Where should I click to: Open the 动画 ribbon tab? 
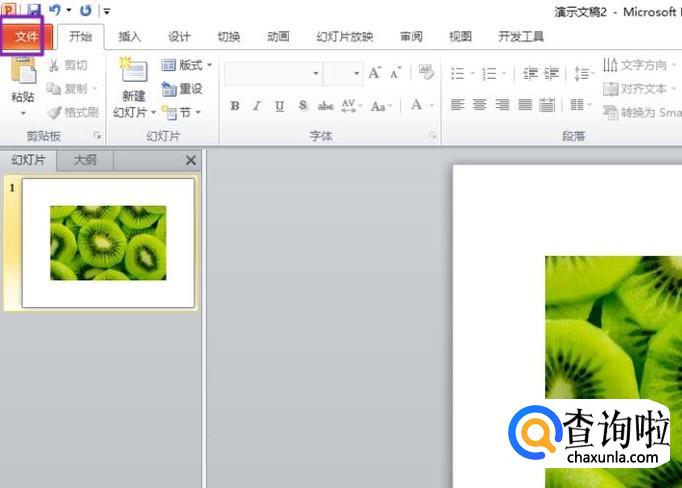click(x=278, y=37)
